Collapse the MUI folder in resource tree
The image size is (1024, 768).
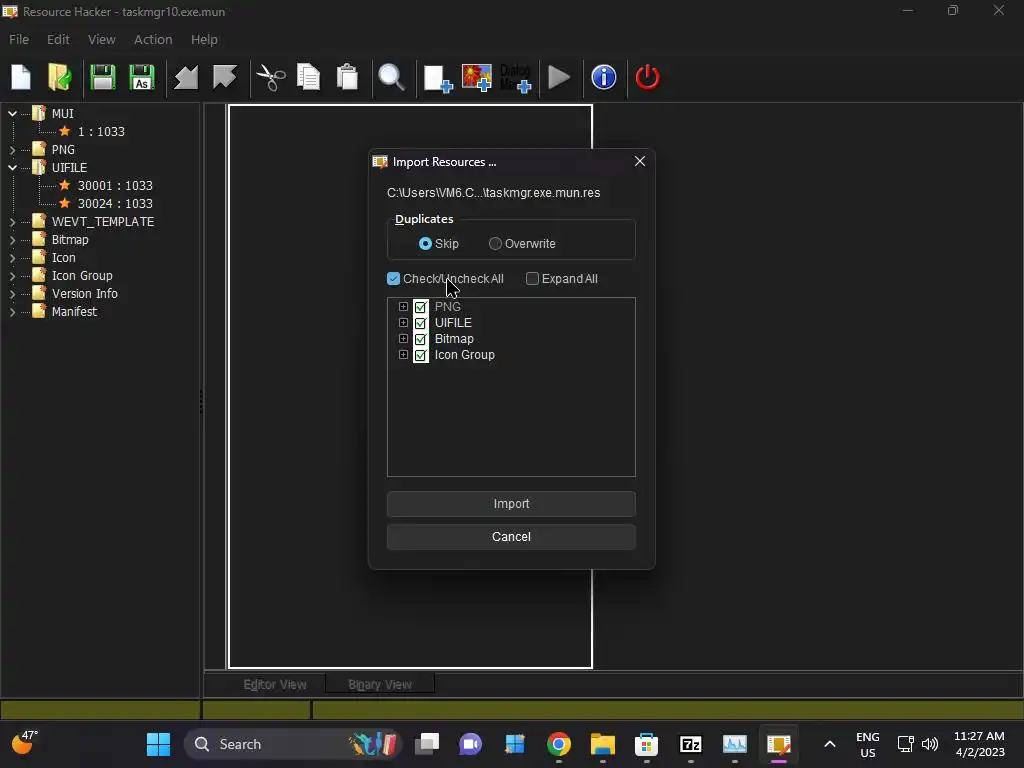pos(12,114)
